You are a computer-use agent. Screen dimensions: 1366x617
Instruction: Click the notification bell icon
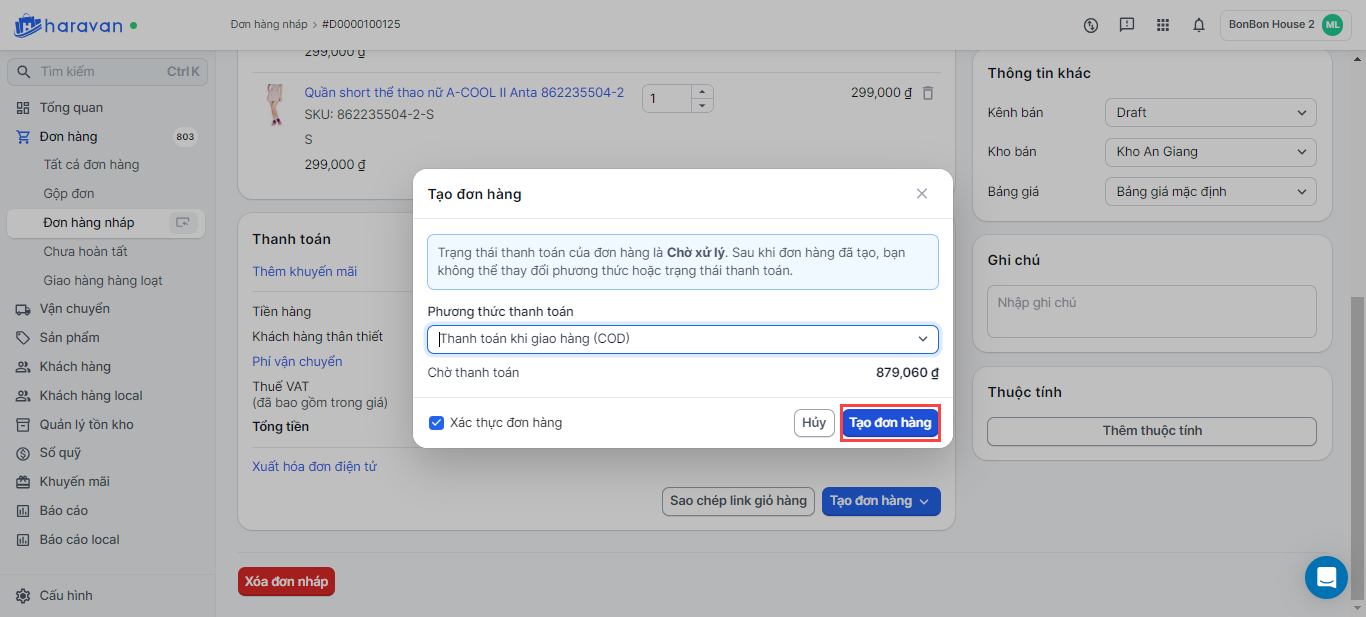1198,25
